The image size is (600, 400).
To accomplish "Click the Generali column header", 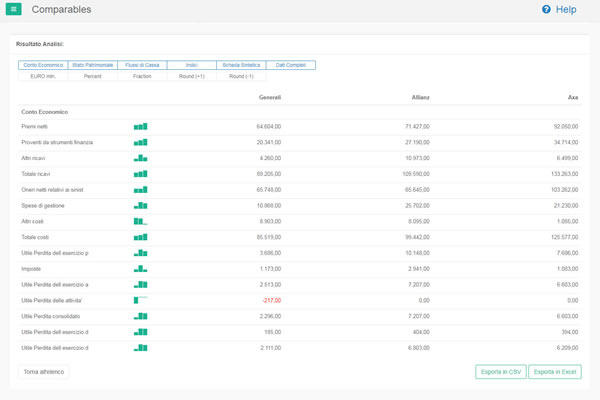I will pos(270,97).
